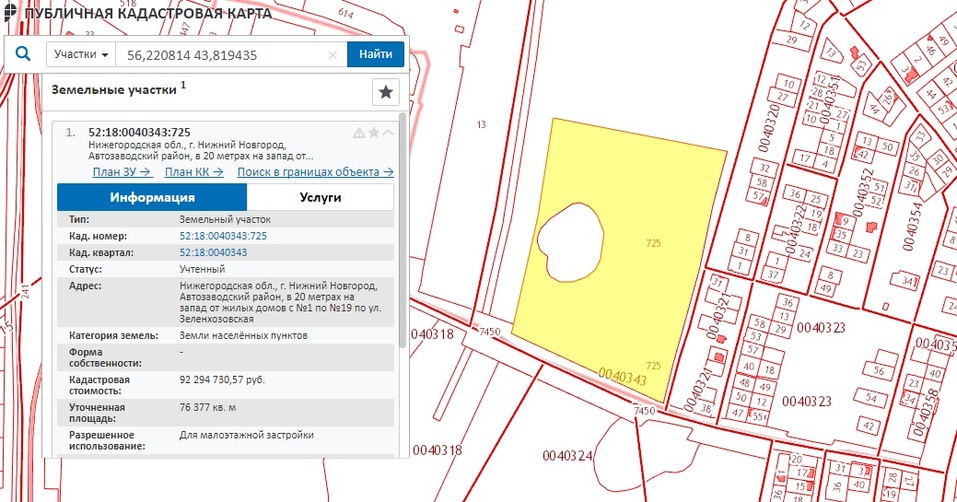Open the Участки search type dropdown
Screen dimensions: 957x502
[x=81, y=54]
